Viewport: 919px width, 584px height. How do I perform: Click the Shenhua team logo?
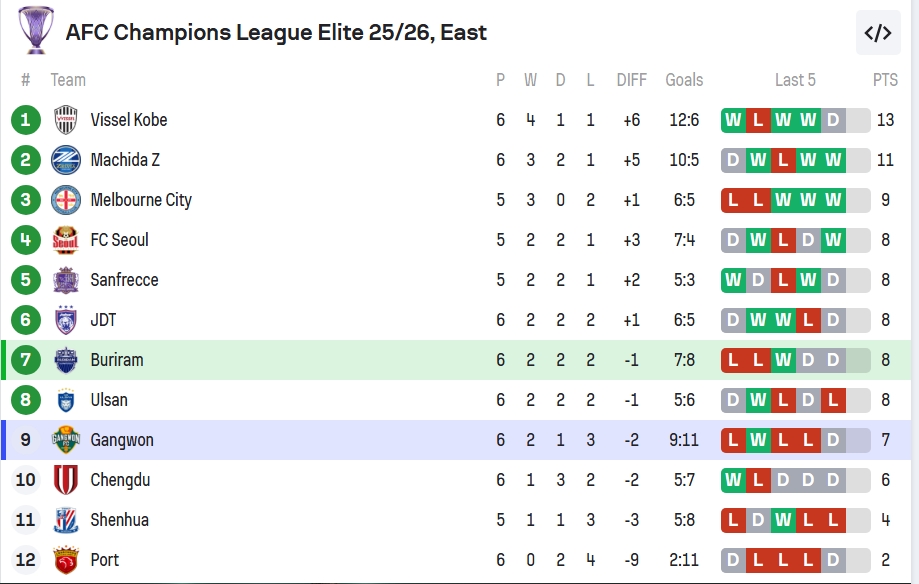66,520
